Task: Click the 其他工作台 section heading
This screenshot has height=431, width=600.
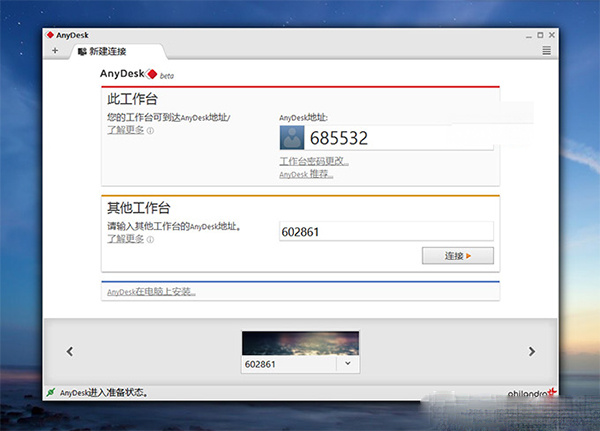Action: pos(139,208)
